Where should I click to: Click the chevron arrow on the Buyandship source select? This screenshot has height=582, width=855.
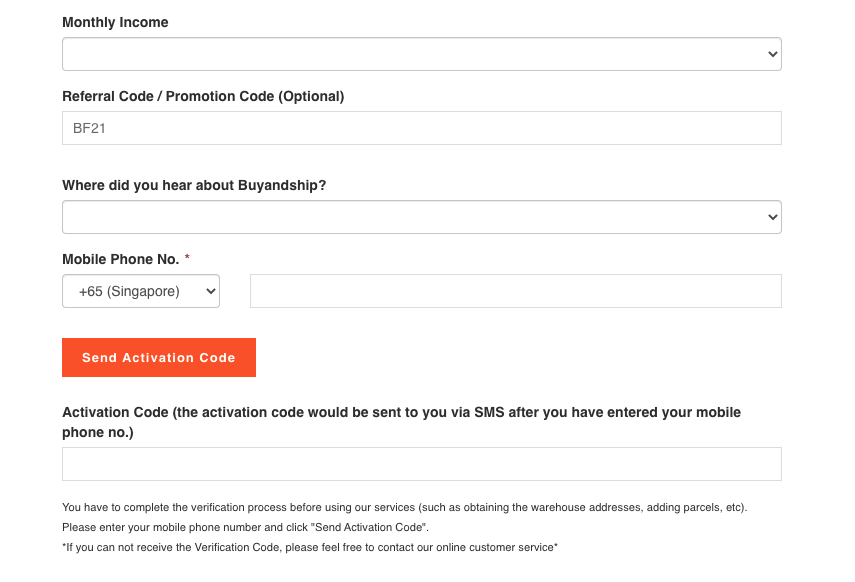click(772, 217)
